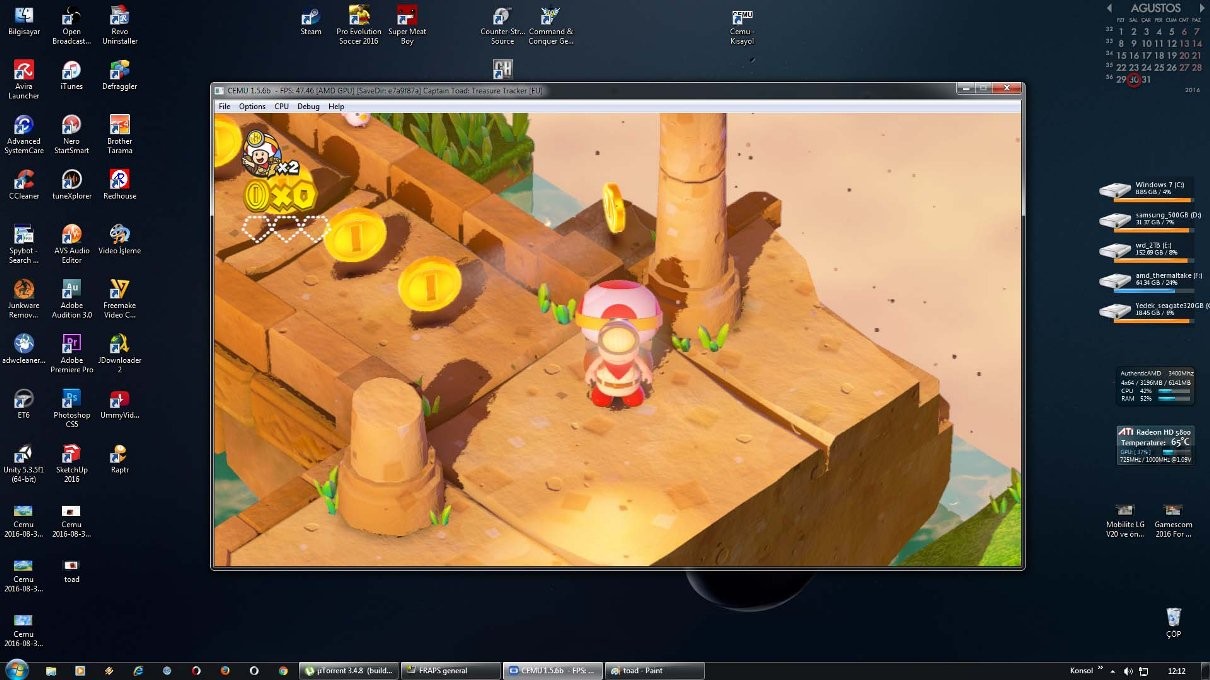Select the JDownloader 2 desktop icon
Image resolution: width=1210 pixels, height=680 pixels.
pos(119,353)
